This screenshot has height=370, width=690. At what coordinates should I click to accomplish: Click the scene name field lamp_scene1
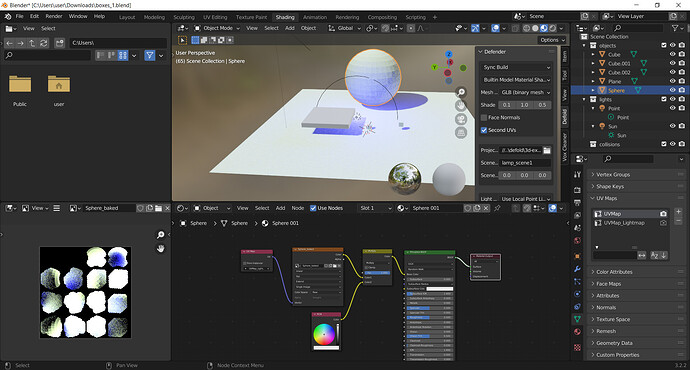click(525, 163)
